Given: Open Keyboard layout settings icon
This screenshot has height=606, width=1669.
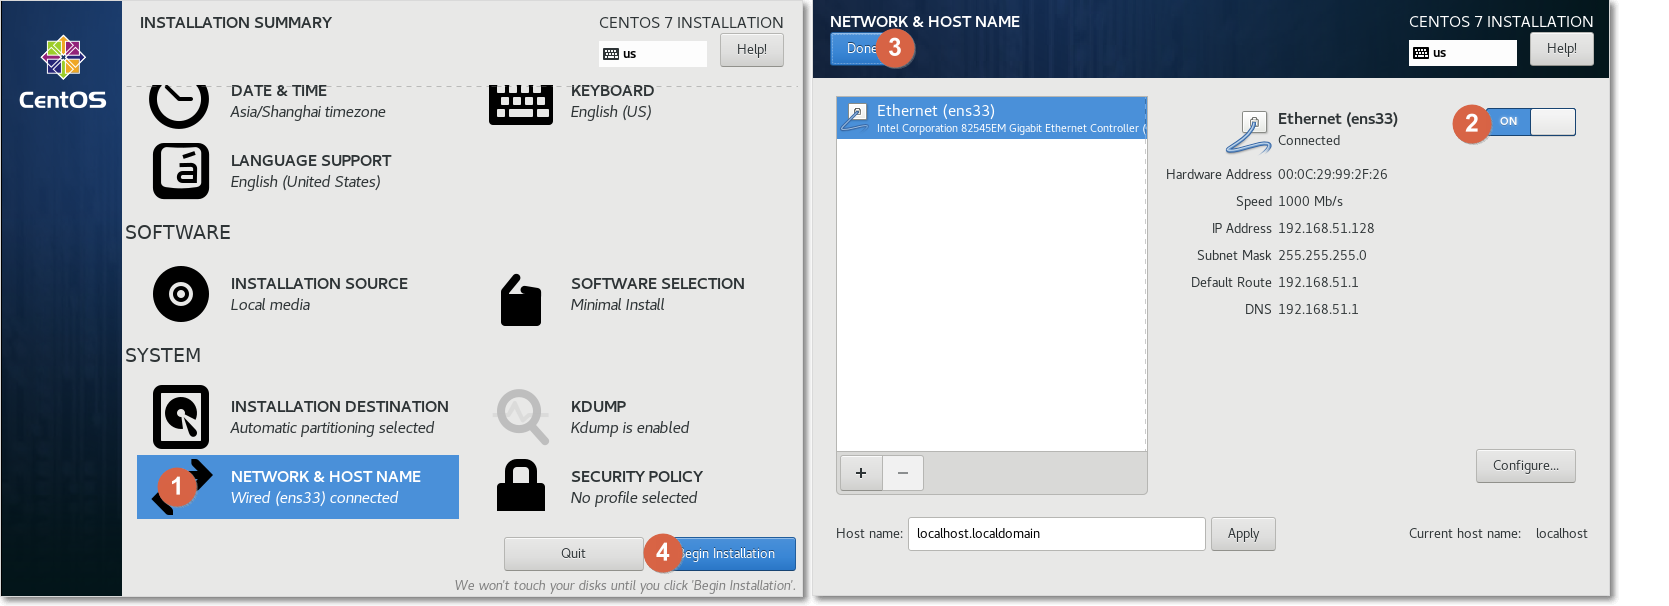Looking at the screenshot, I should click(520, 104).
